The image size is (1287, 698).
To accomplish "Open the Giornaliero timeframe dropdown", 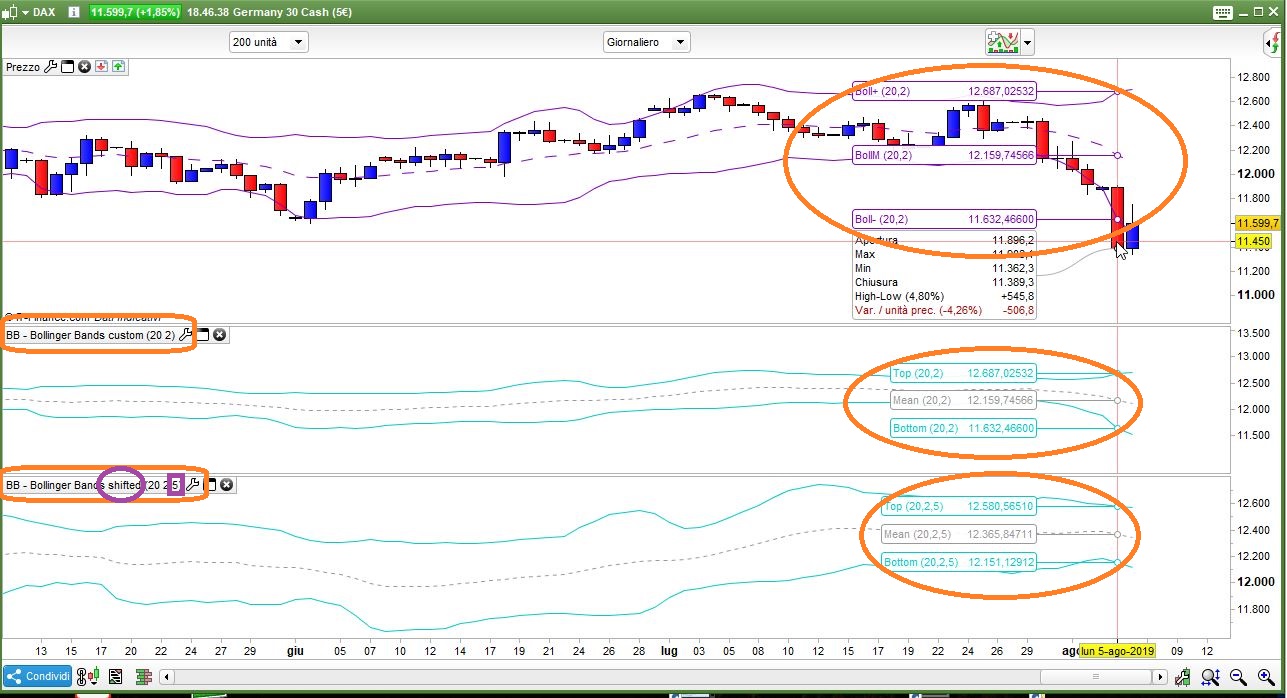I will pyautogui.click(x=647, y=42).
